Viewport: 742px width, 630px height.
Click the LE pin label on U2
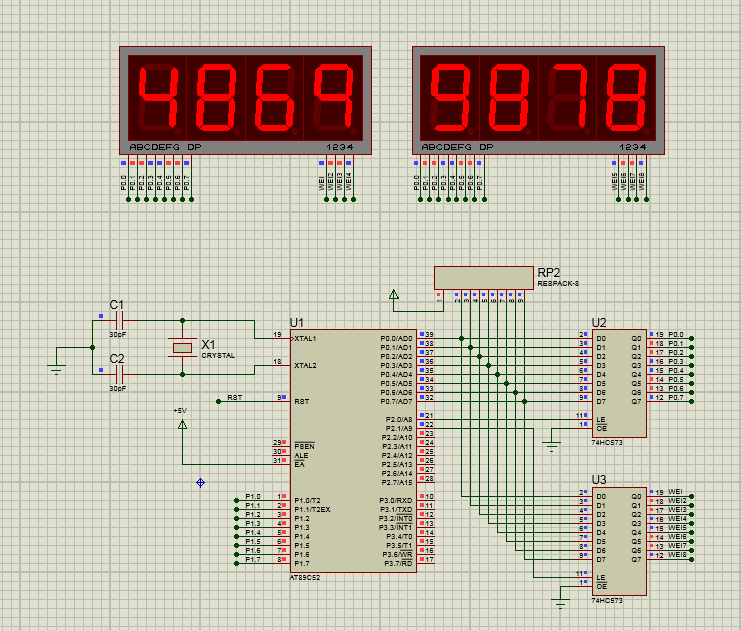[x=601, y=420]
